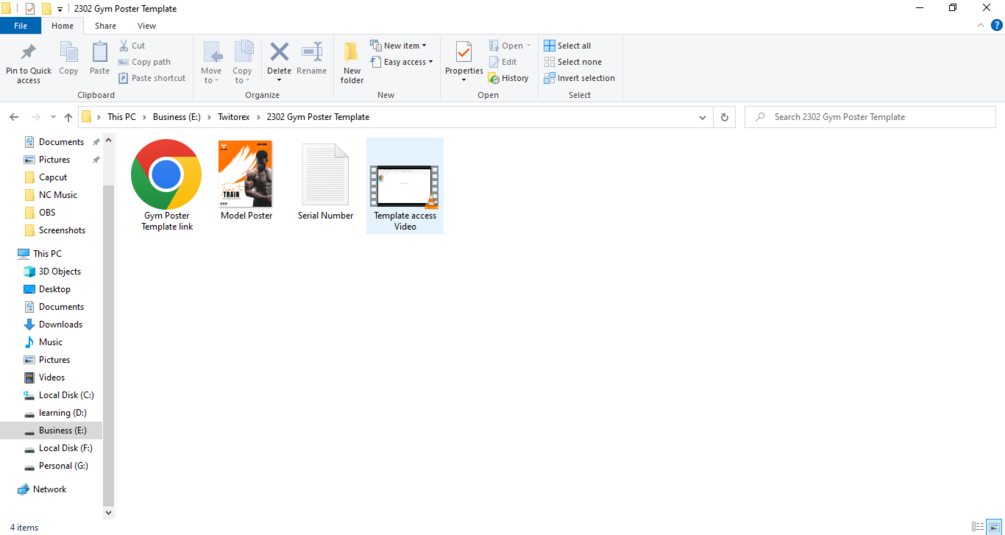Open the Easy access dropdown
Image resolution: width=1005 pixels, height=535 pixels.
(401, 62)
